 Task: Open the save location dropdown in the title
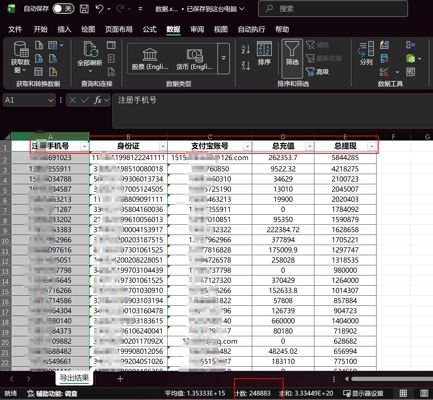tap(242, 9)
